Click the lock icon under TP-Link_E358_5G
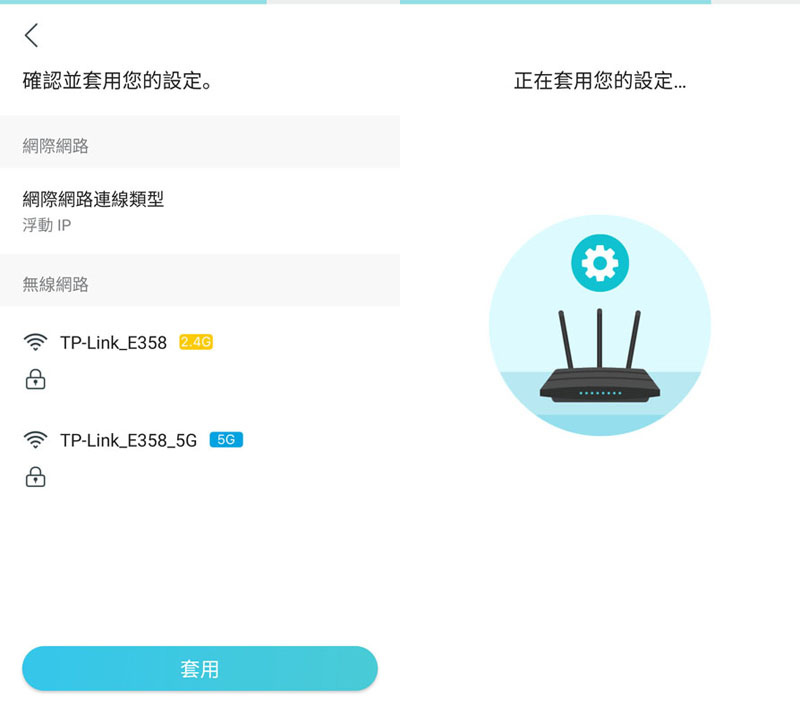800x716 pixels. [35, 477]
